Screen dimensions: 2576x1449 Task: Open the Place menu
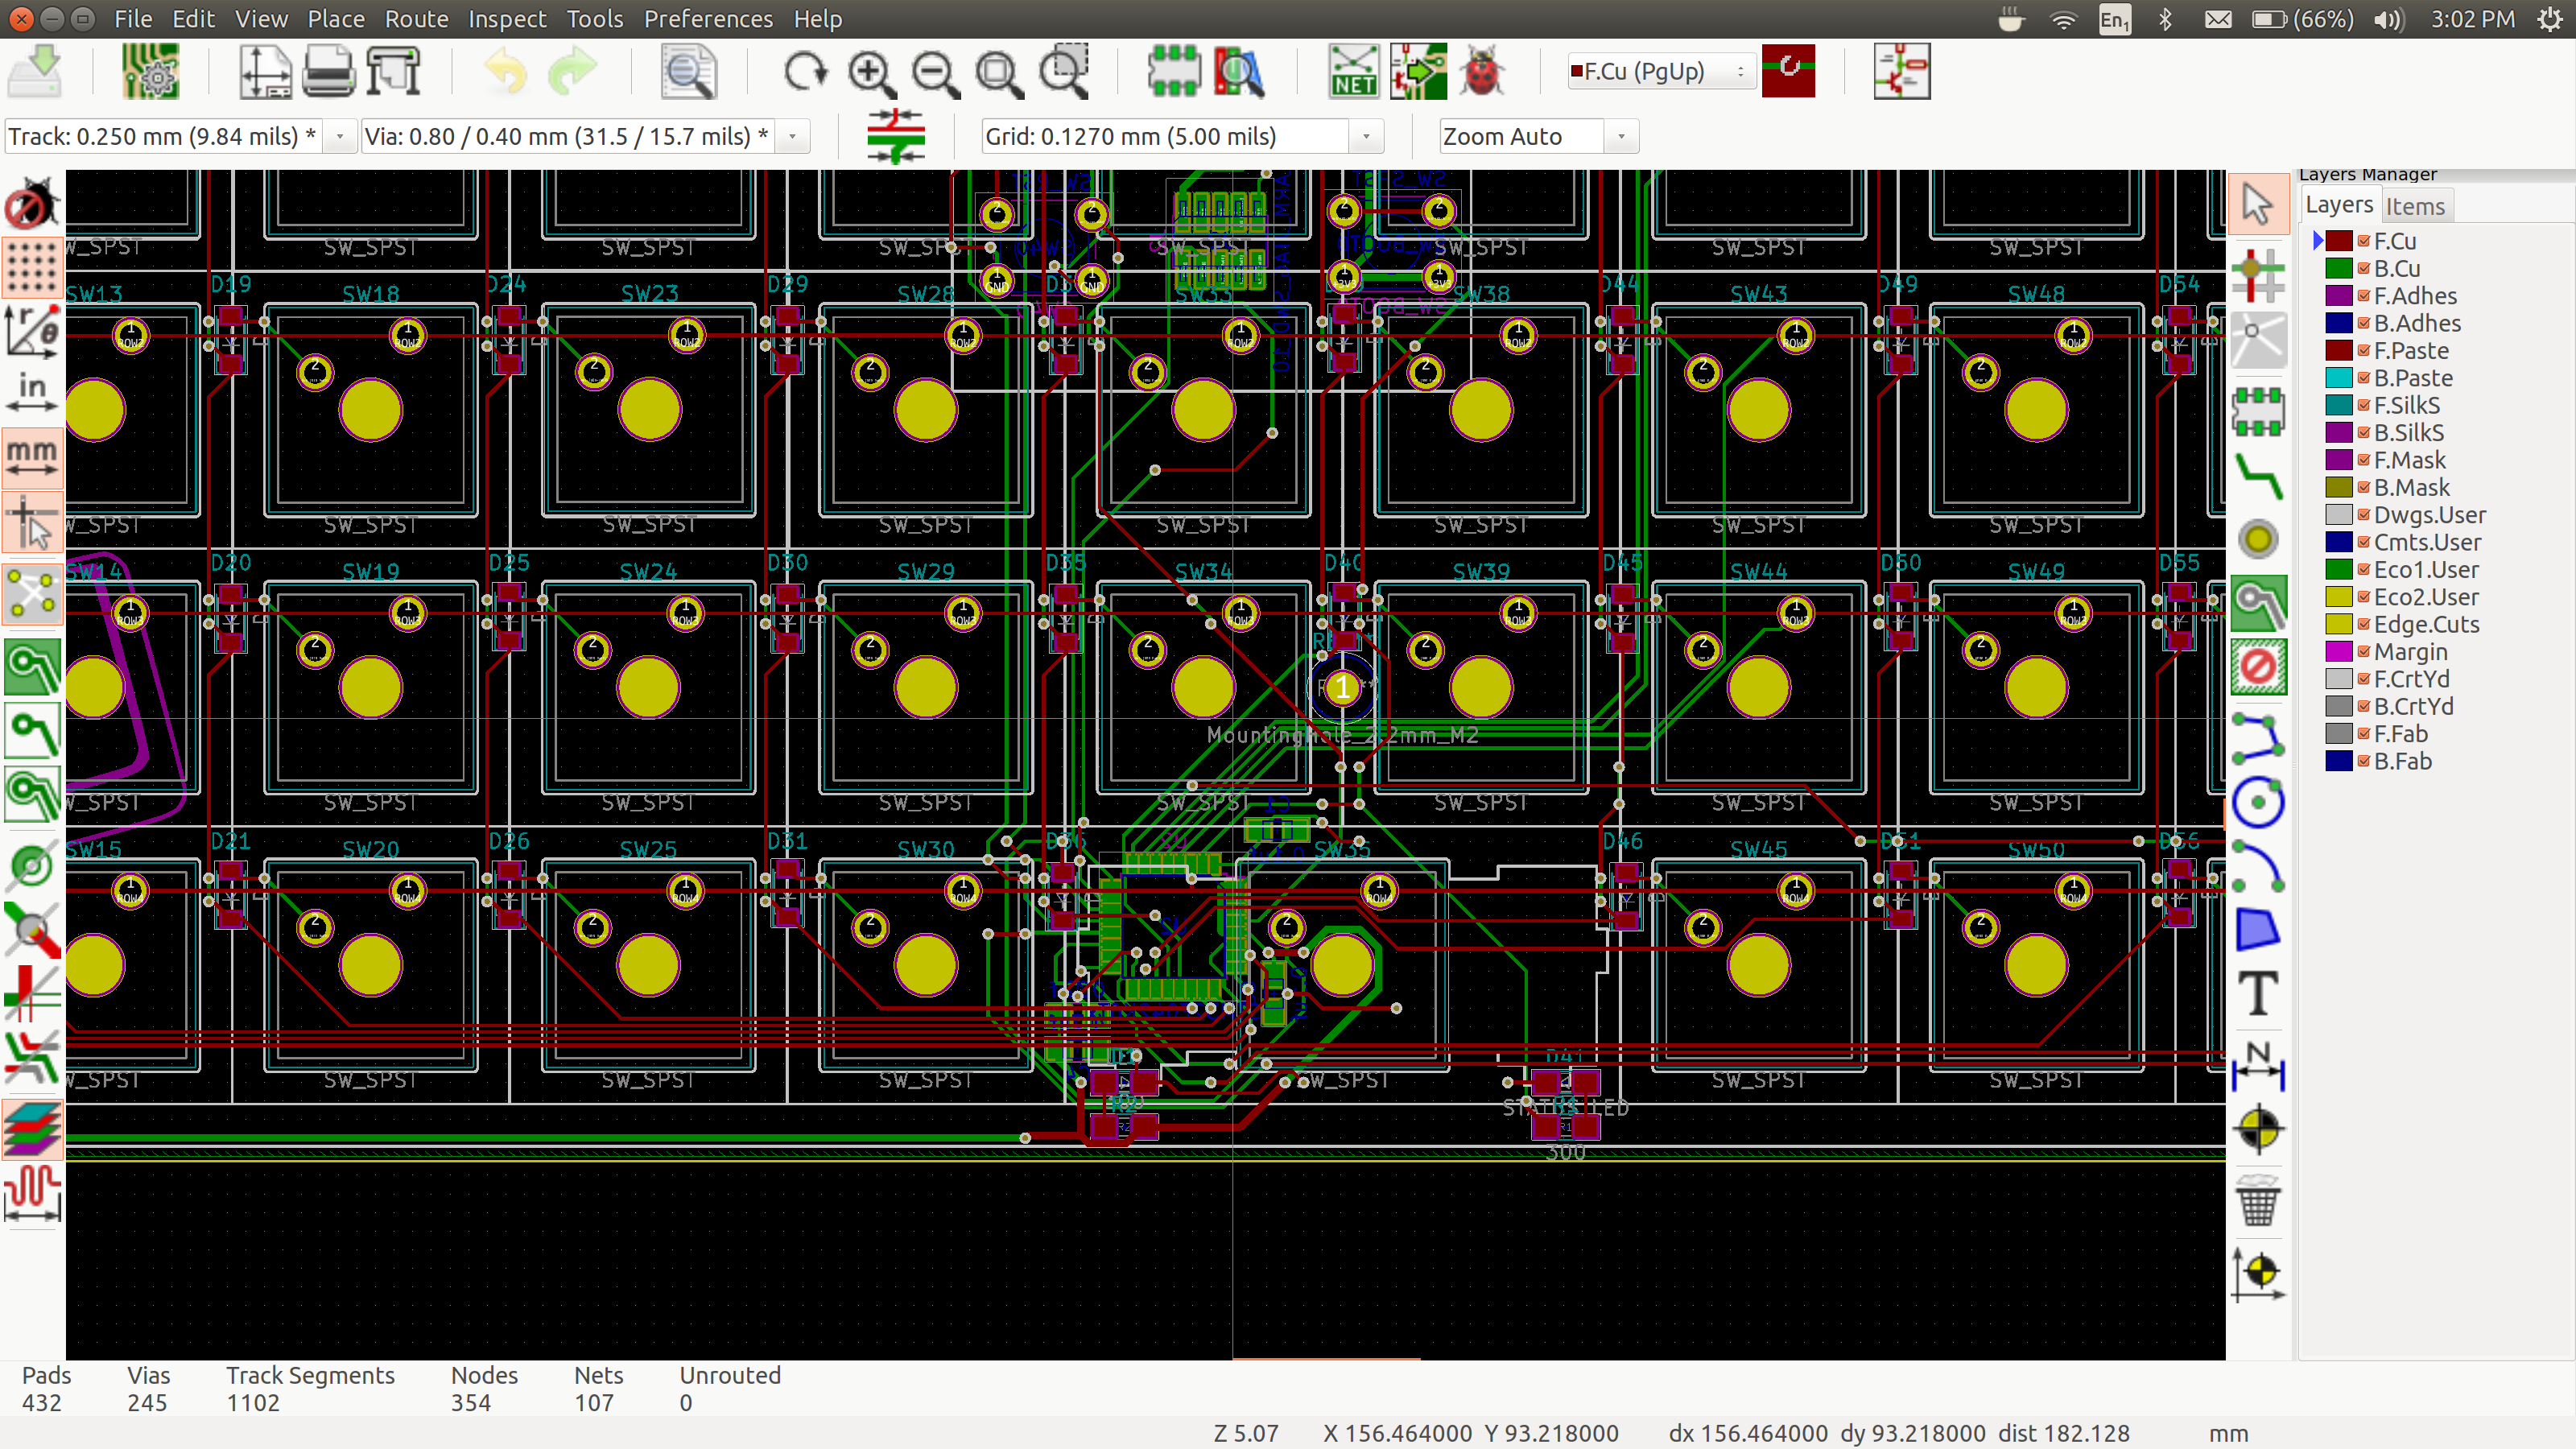pos(335,19)
